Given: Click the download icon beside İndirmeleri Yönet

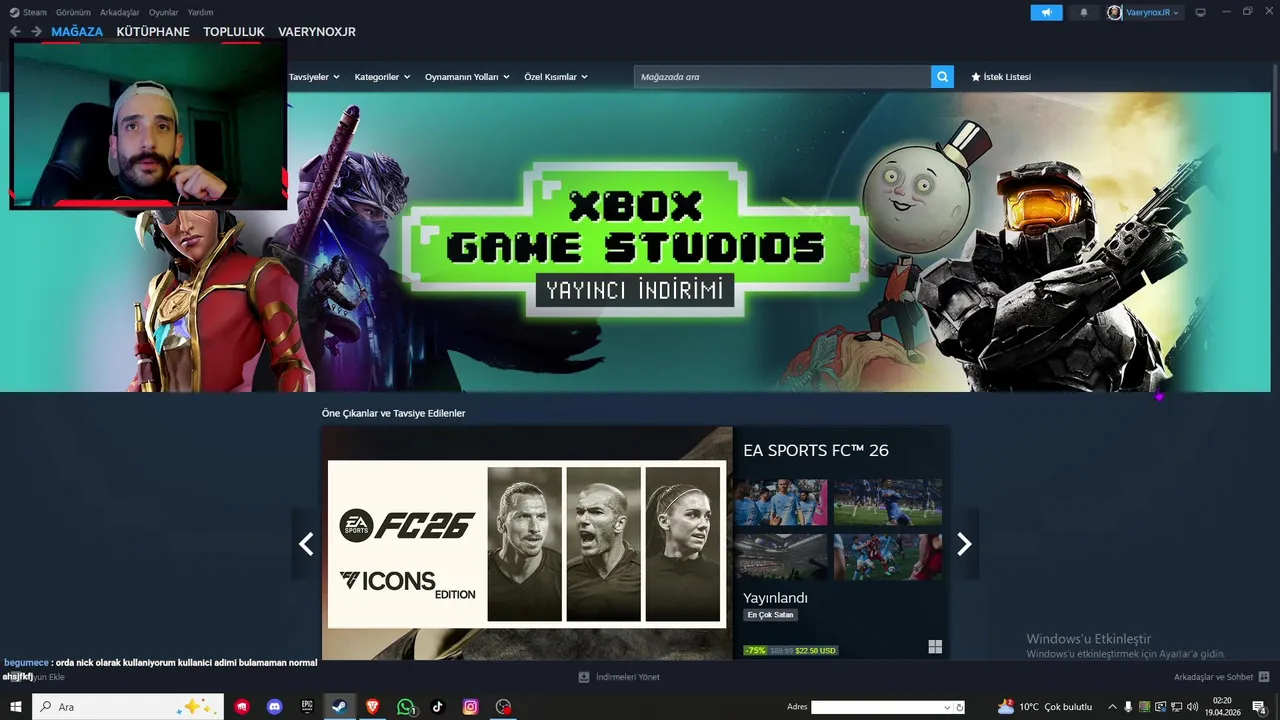Looking at the screenshot, I should pyautogui.click(x=584, y=677).
